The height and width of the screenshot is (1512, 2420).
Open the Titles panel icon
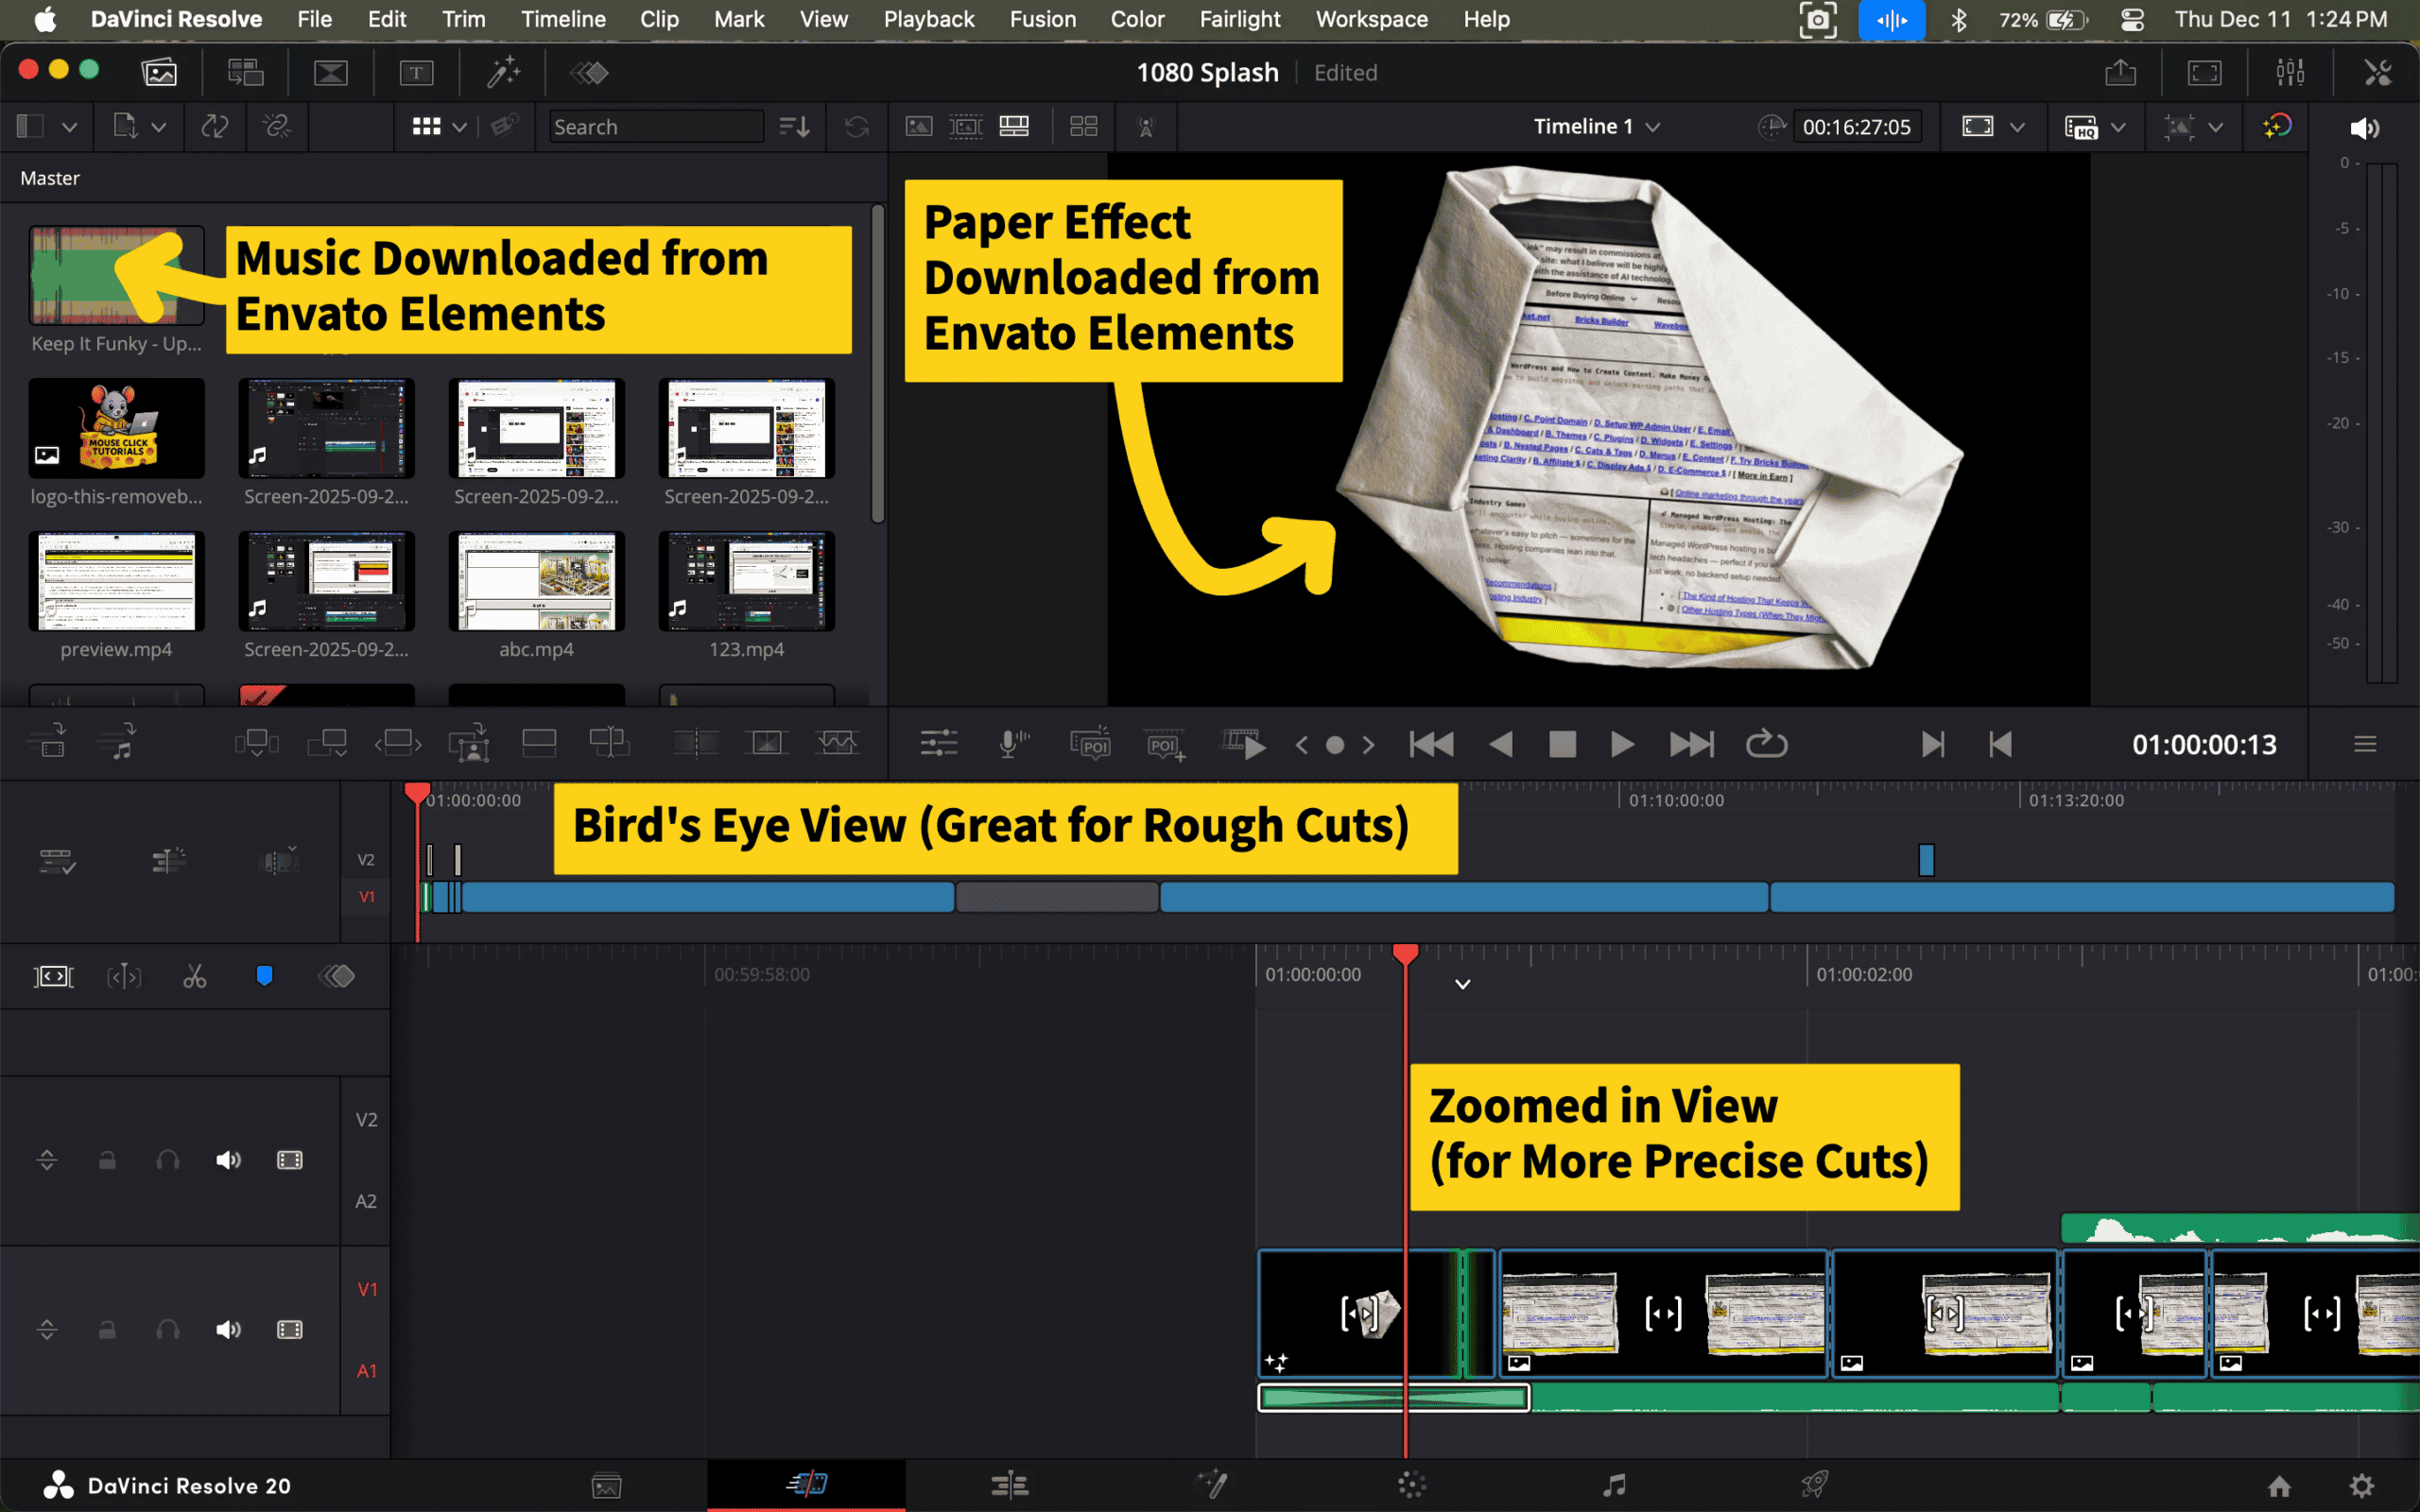pyautogui.click(x=416, y=72)
